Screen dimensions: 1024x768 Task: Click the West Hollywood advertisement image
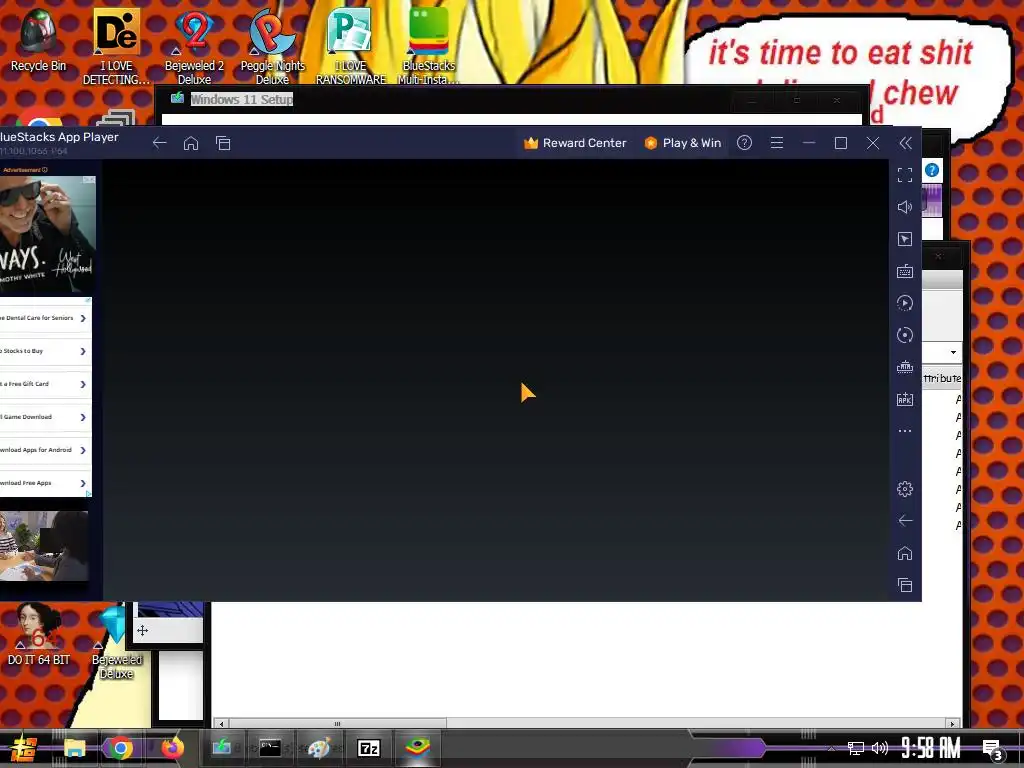pyautogui.click(x=47, y=235)
